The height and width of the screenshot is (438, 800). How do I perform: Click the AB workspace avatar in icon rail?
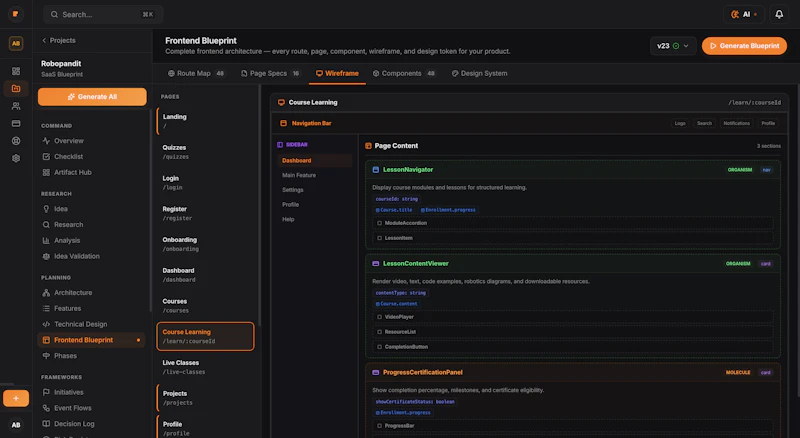(x=16, y=43)
